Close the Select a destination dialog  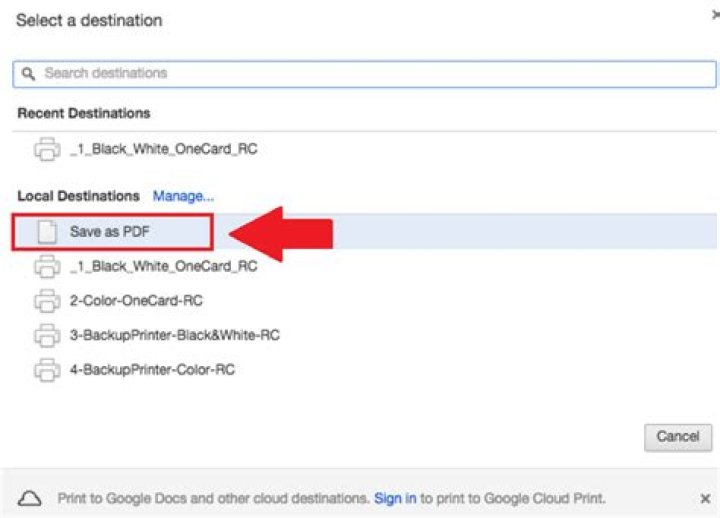(x=715, y=15)
